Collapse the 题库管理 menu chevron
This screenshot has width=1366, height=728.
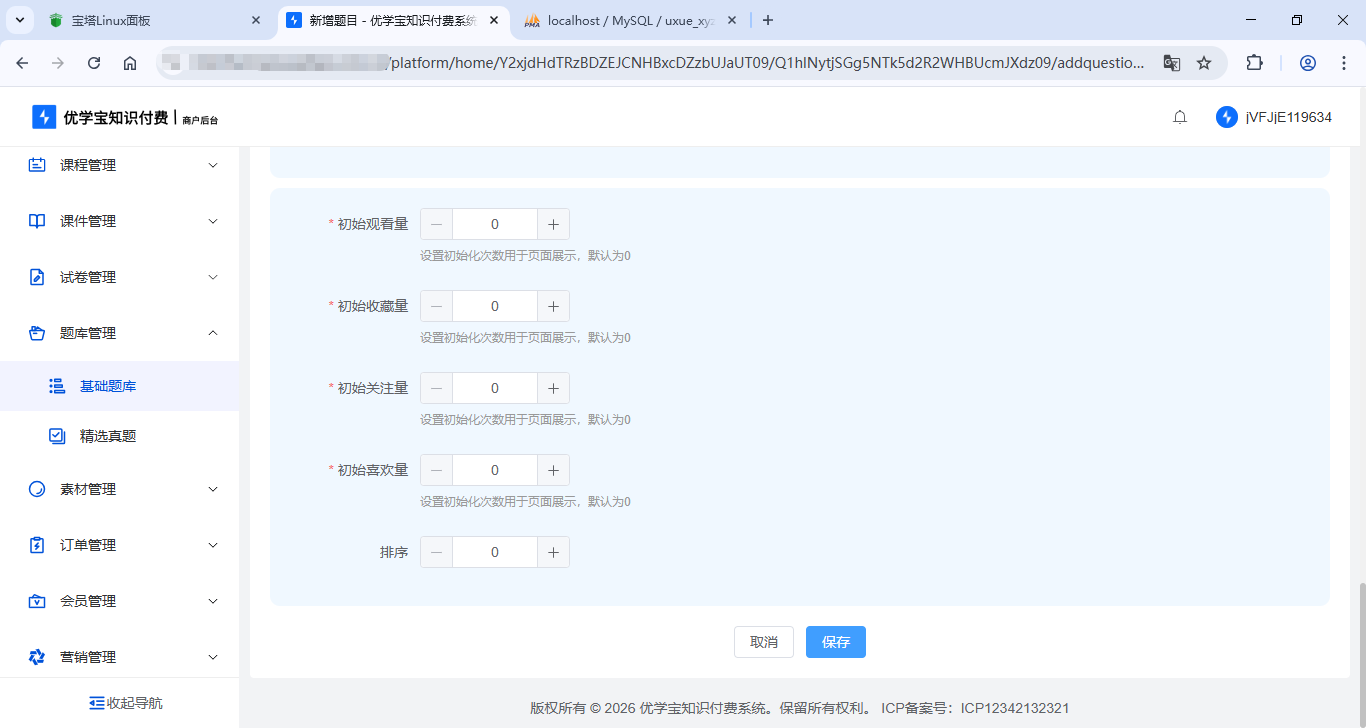coord(212,333)
